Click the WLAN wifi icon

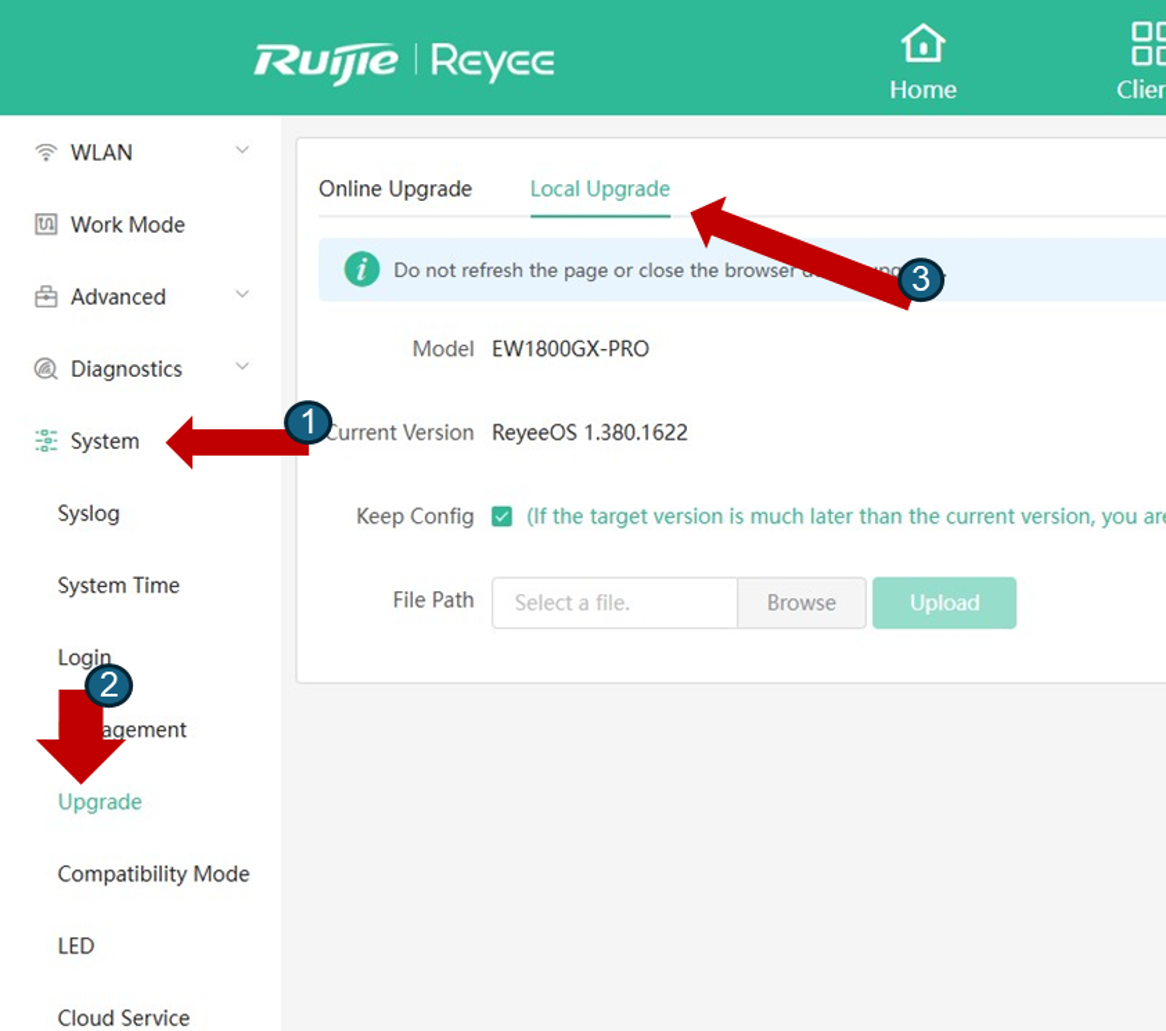[46, 152]
